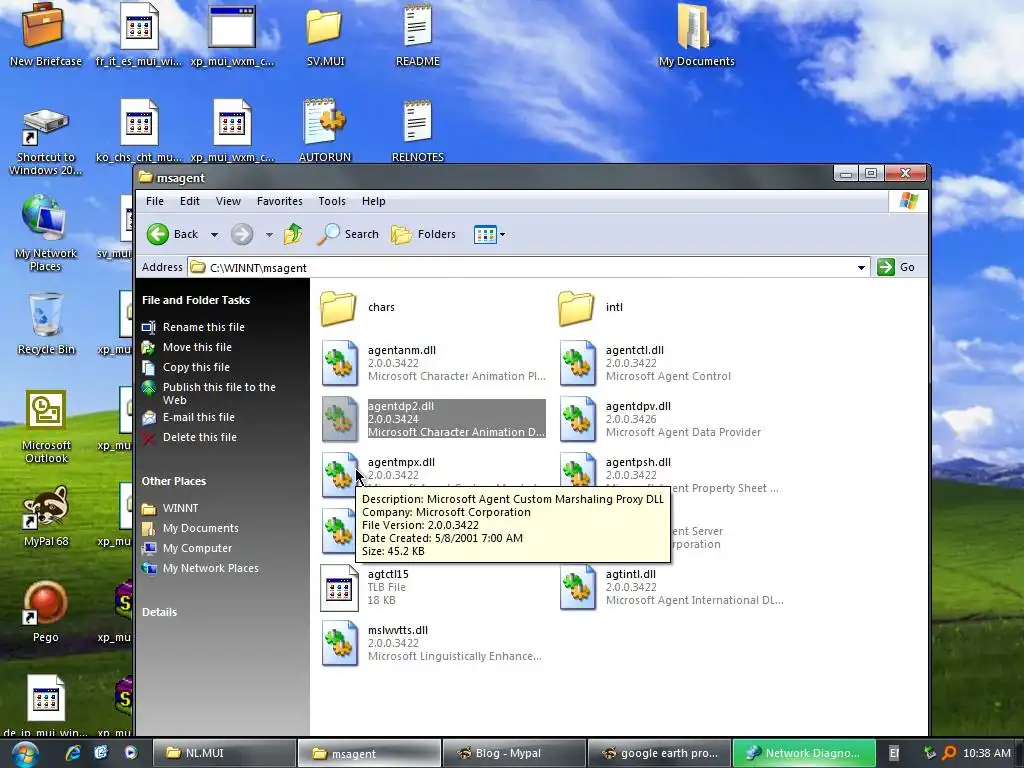Screen dimensions: 1024x768
Task: Select the agentanm.dll file icon
Action: tap(339, 363)
